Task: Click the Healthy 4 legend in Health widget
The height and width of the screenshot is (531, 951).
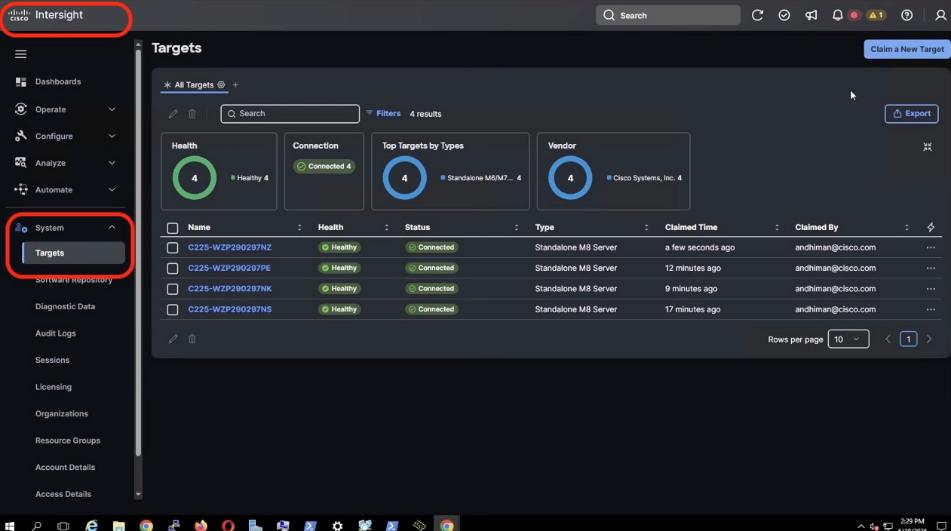Action: [250, 178]
